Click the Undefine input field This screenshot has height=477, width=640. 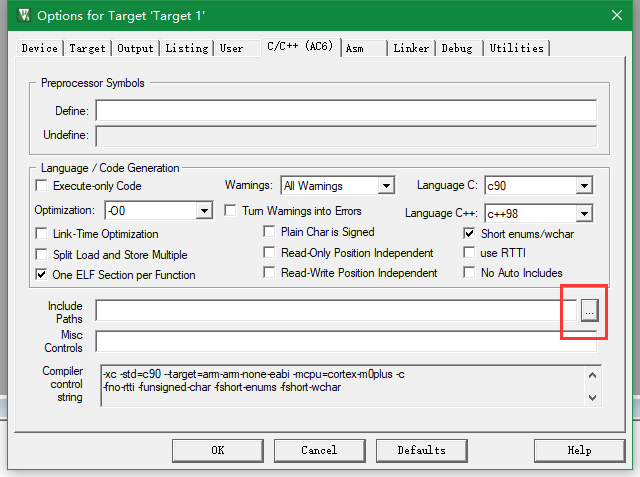346,136
